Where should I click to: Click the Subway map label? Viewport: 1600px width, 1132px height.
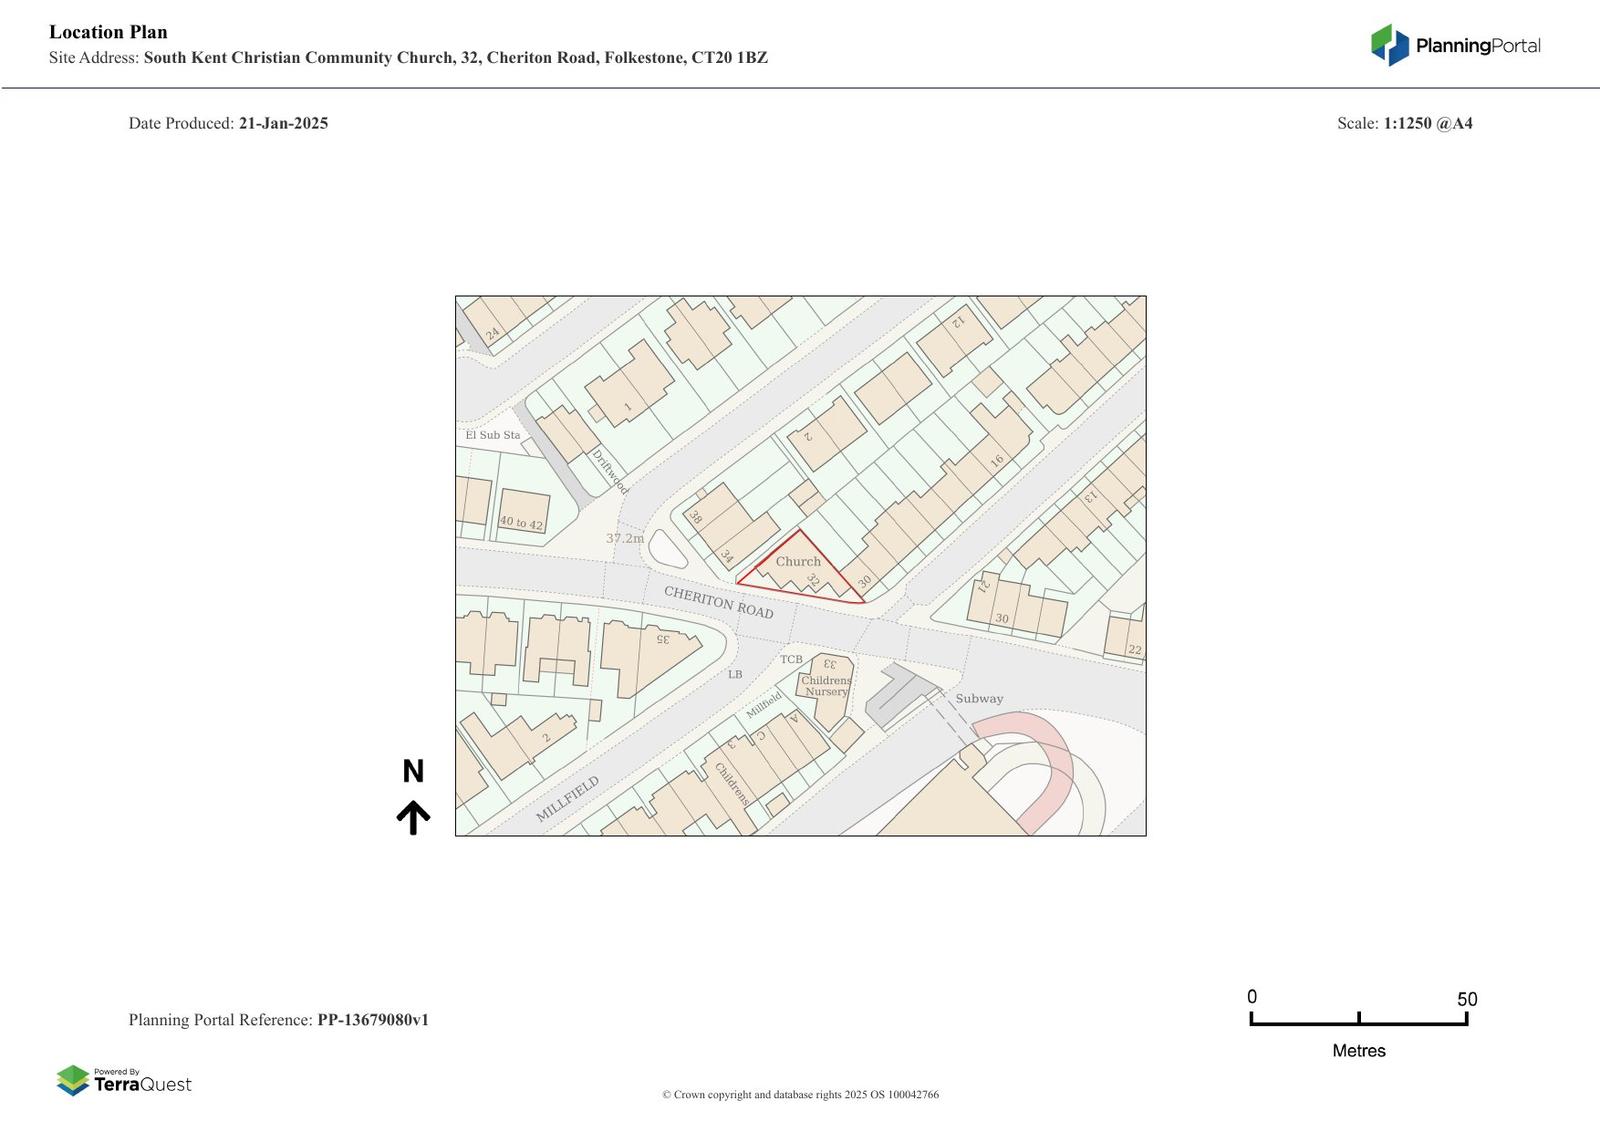[979, 699]
